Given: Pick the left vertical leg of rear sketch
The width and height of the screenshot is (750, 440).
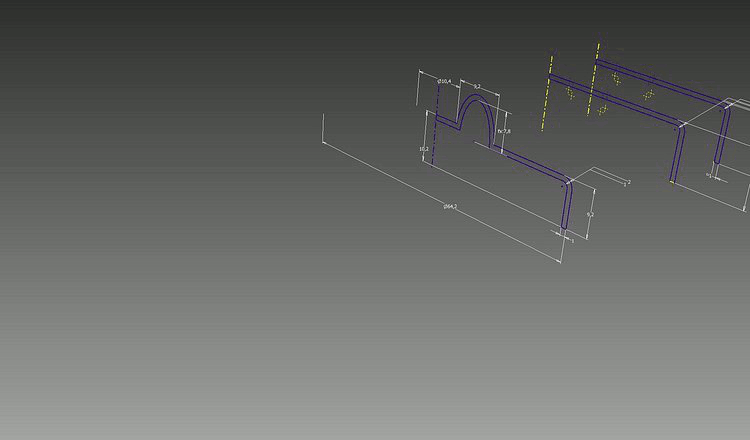Looking at the screenshot, I should click(x=677, y=155).
